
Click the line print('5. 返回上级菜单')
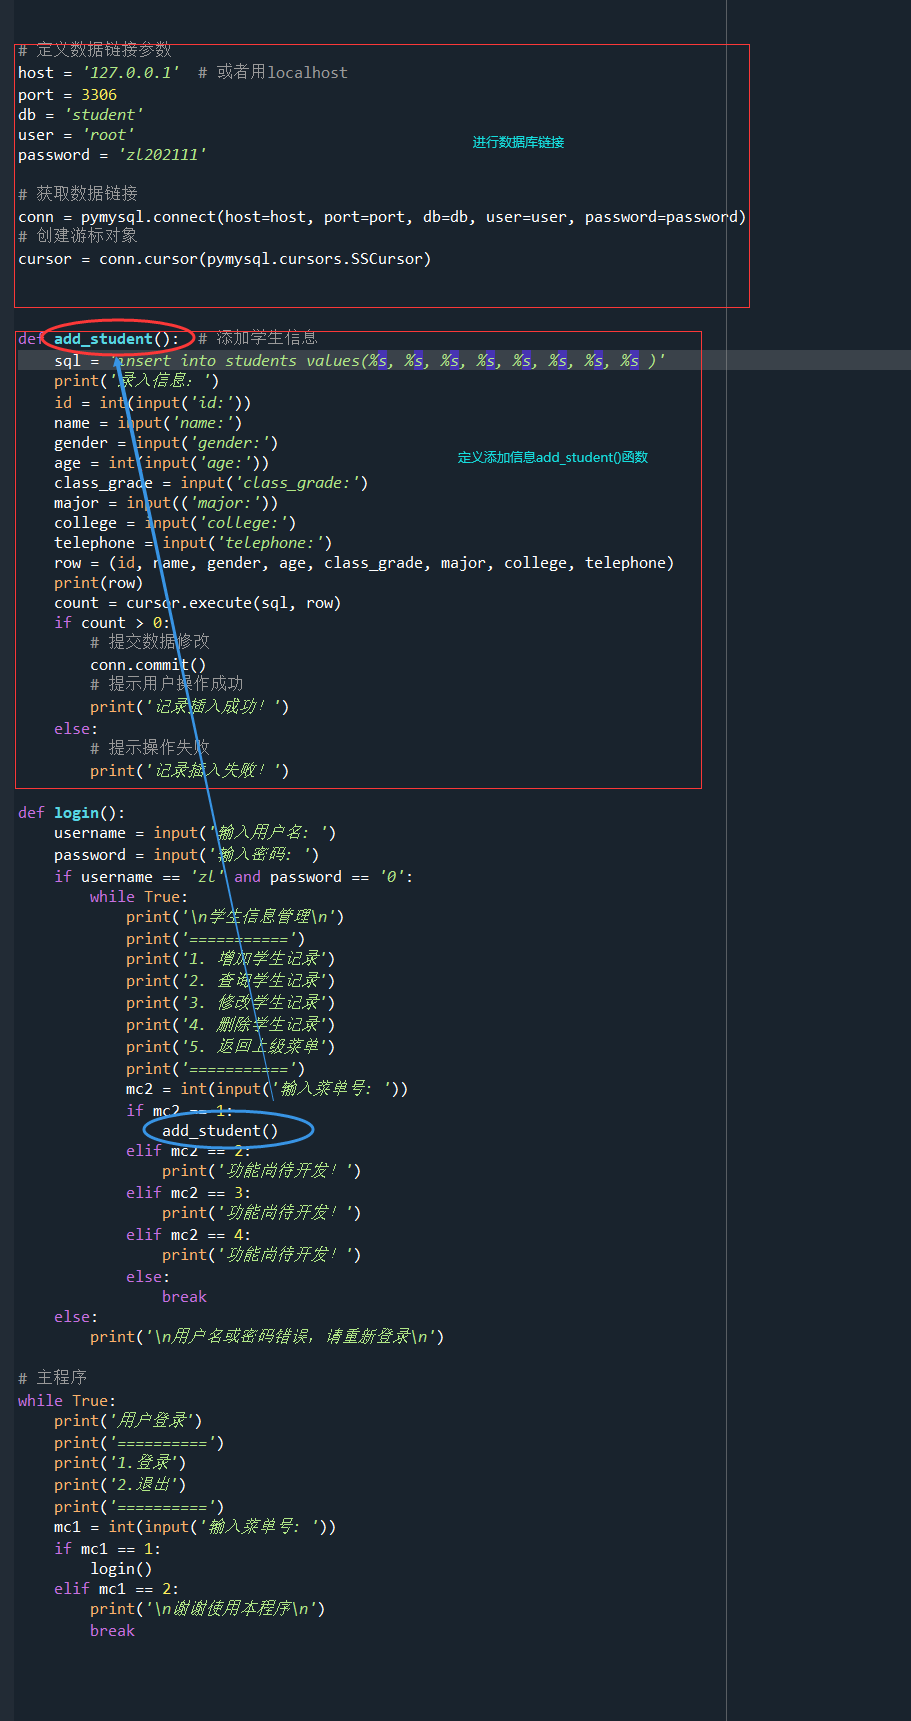(x=231, y=1047)
